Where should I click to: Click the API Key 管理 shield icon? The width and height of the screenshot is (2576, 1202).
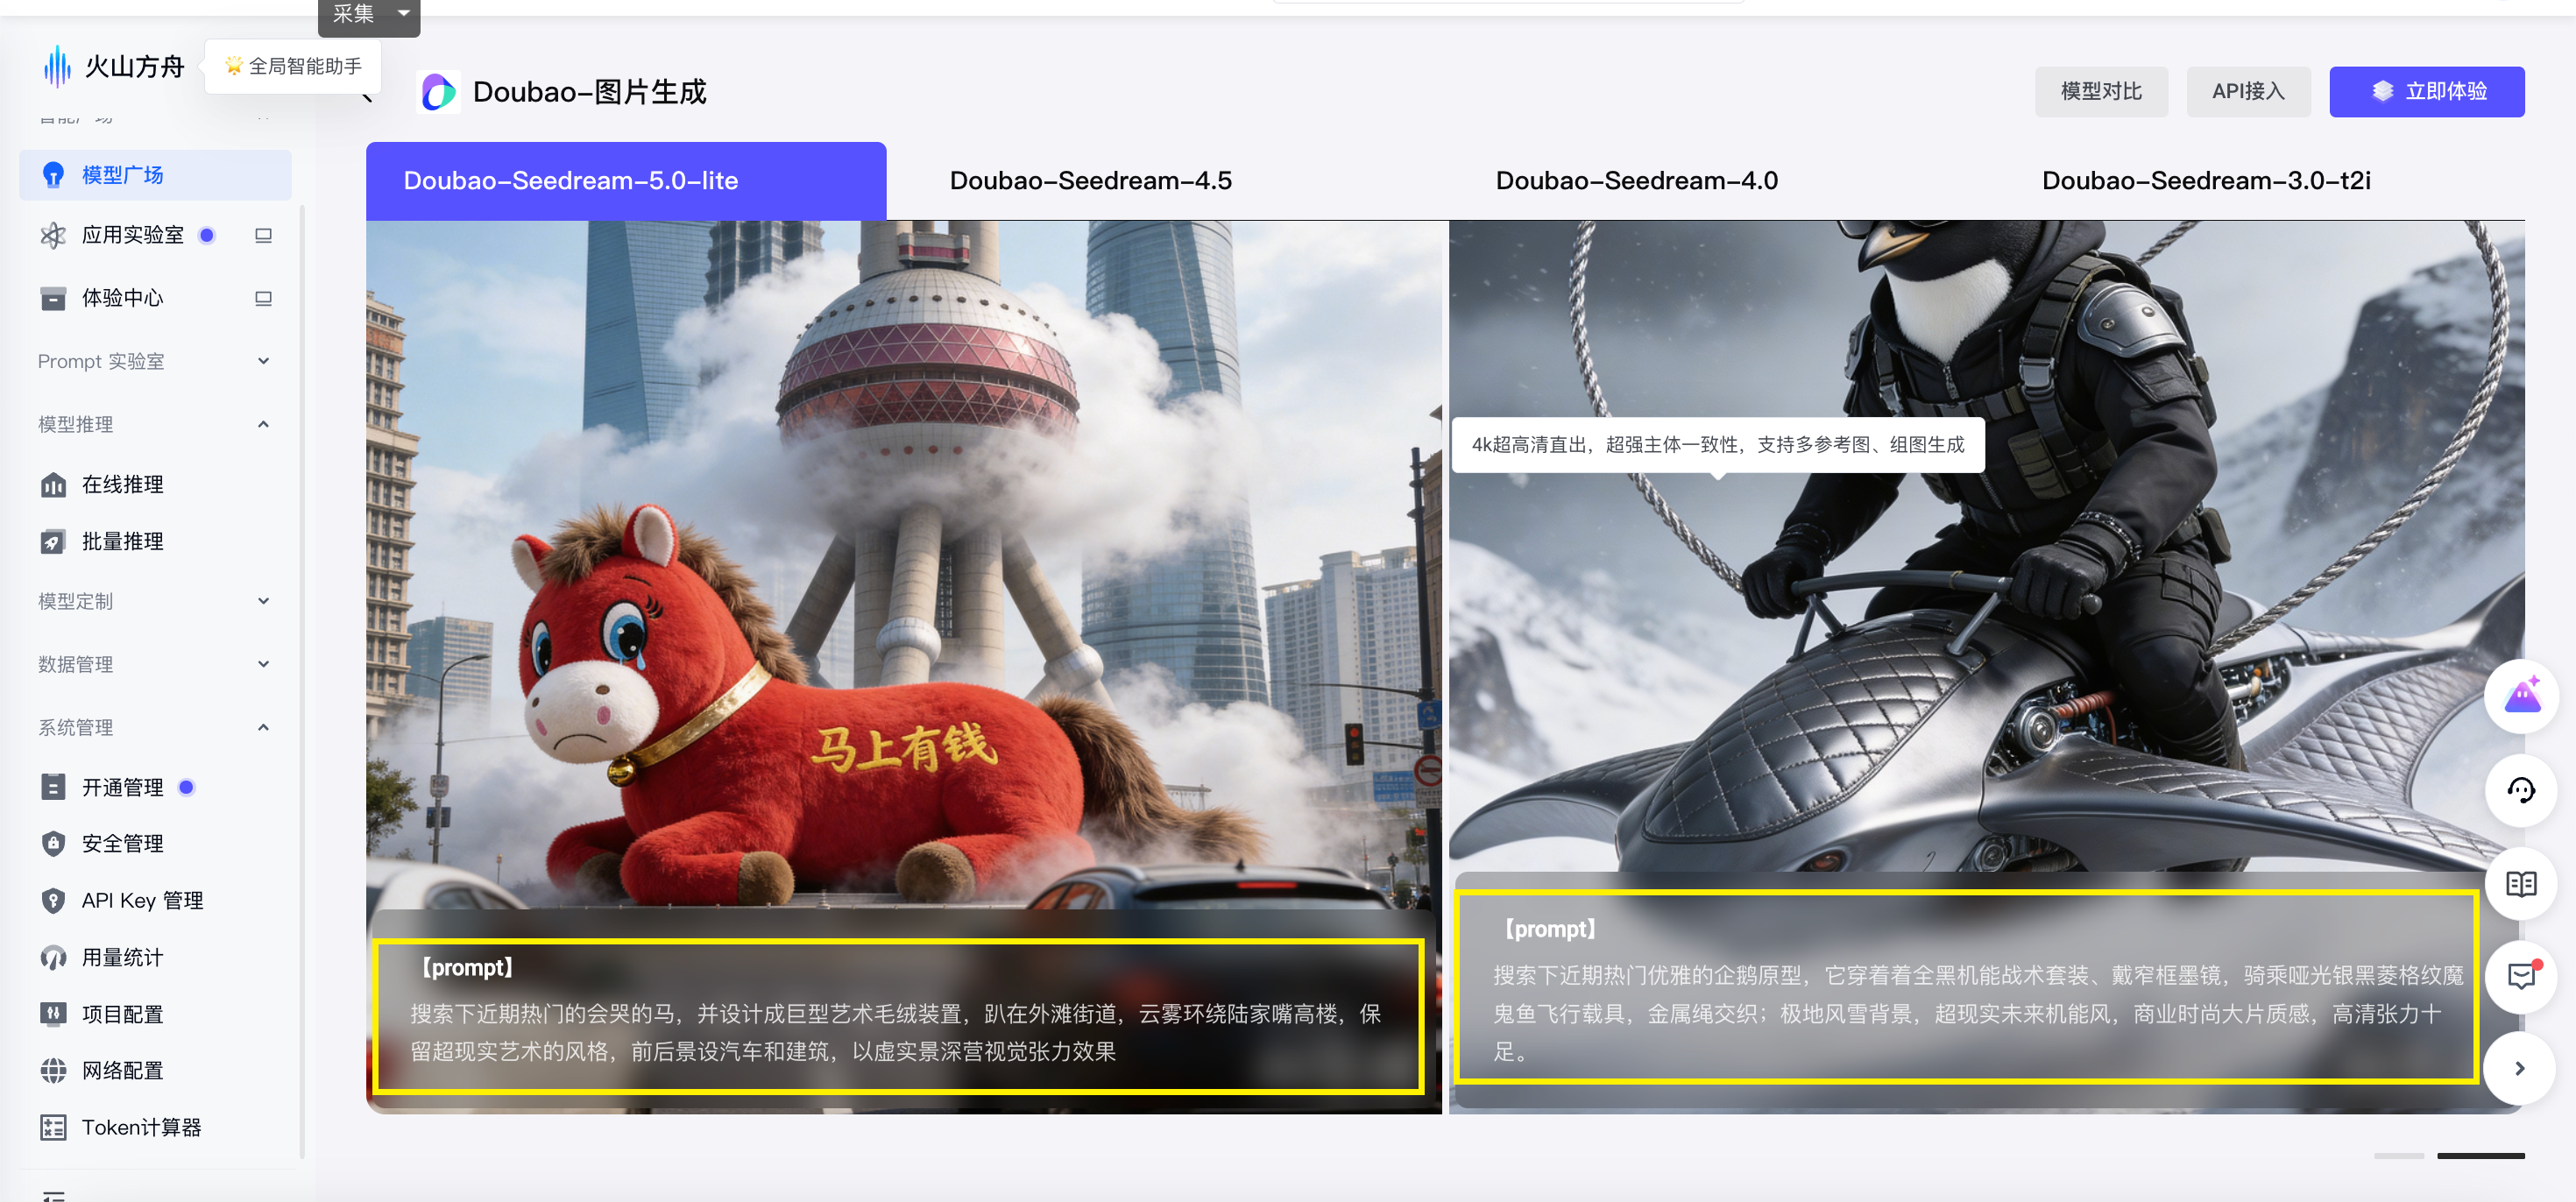(53, 901)
